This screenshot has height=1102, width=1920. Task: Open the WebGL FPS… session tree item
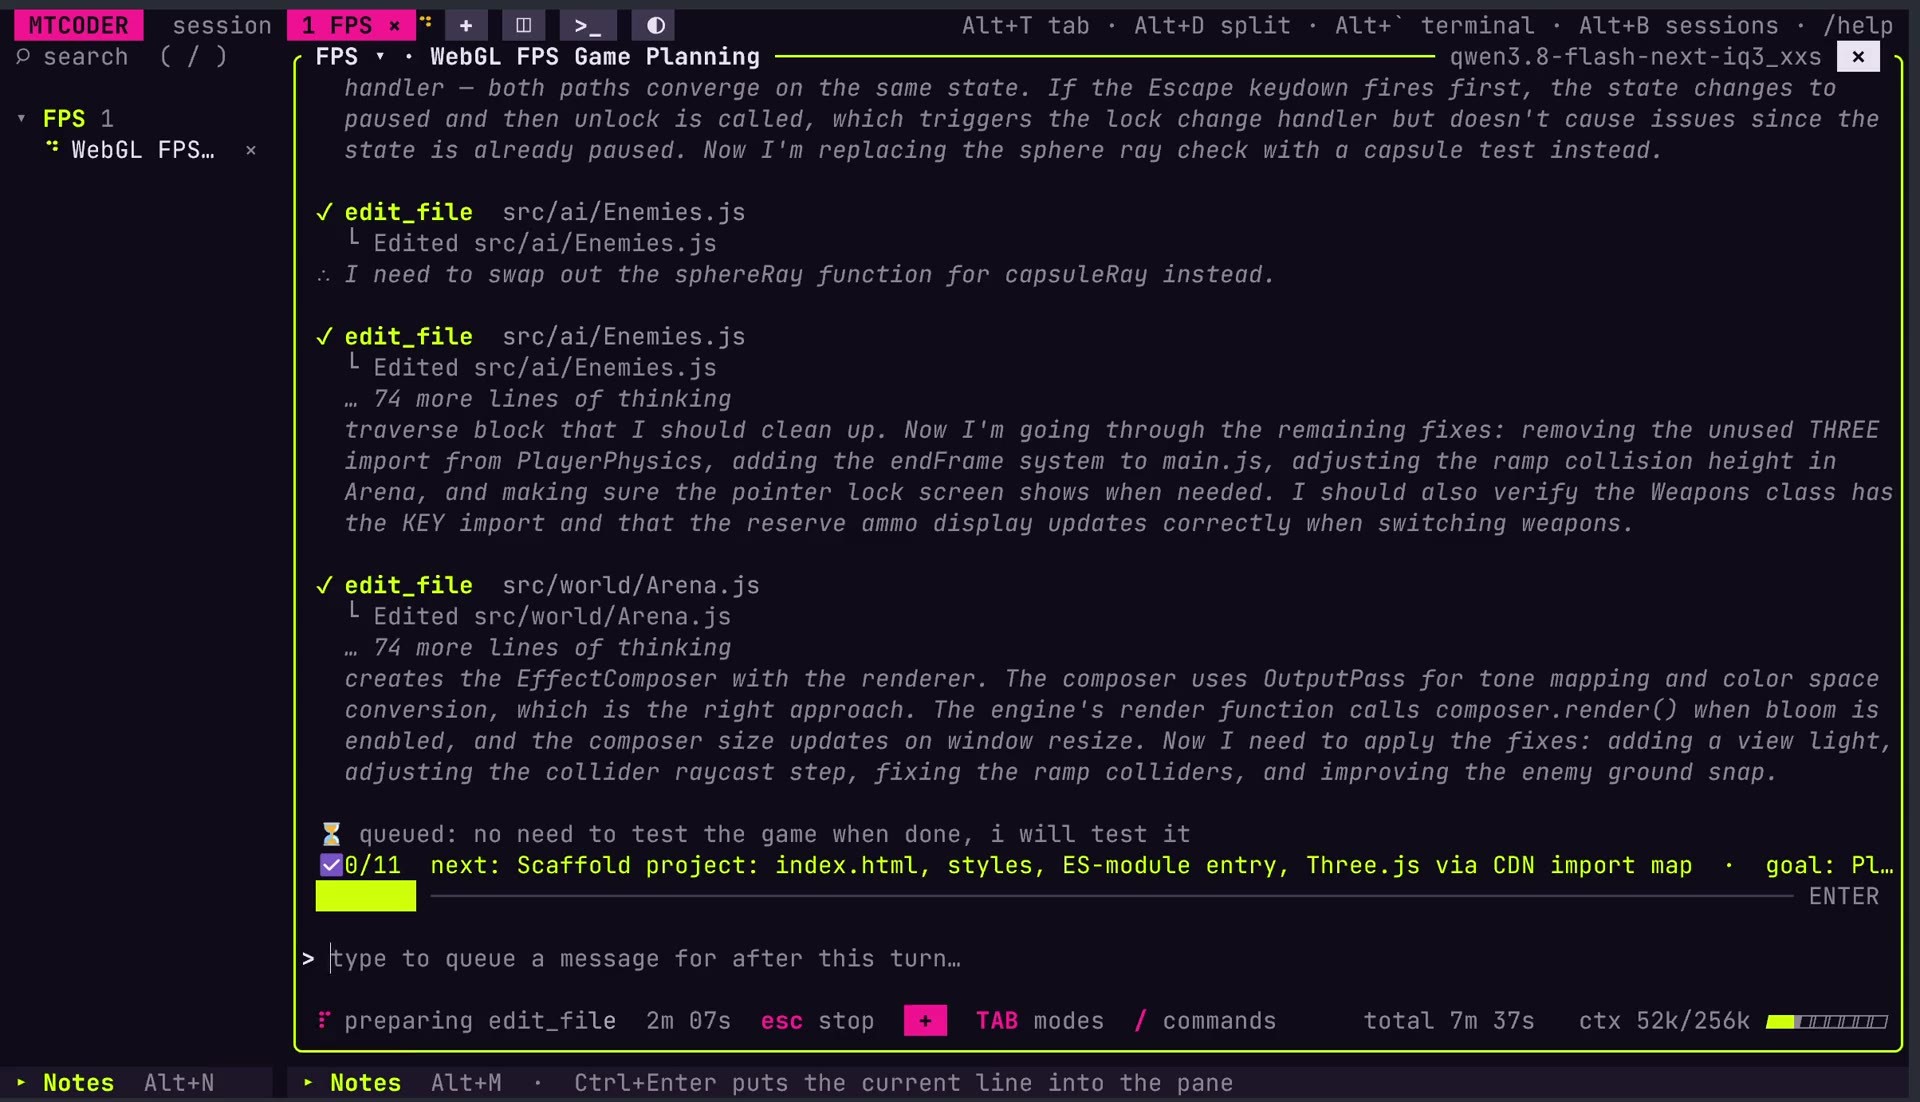[x=143, y=150]
